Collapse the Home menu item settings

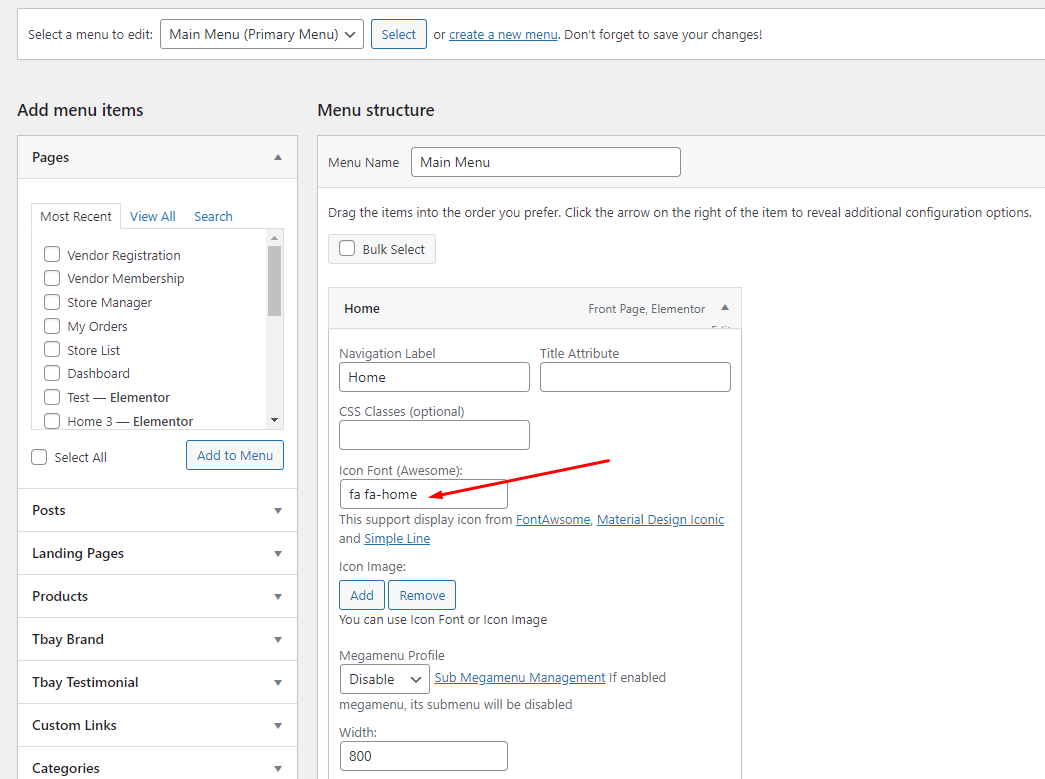coord(725,308)
